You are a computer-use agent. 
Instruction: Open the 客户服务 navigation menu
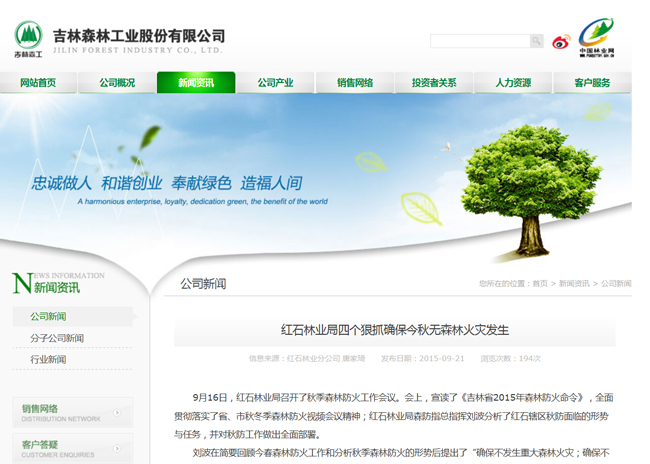(x=592, y=83)
